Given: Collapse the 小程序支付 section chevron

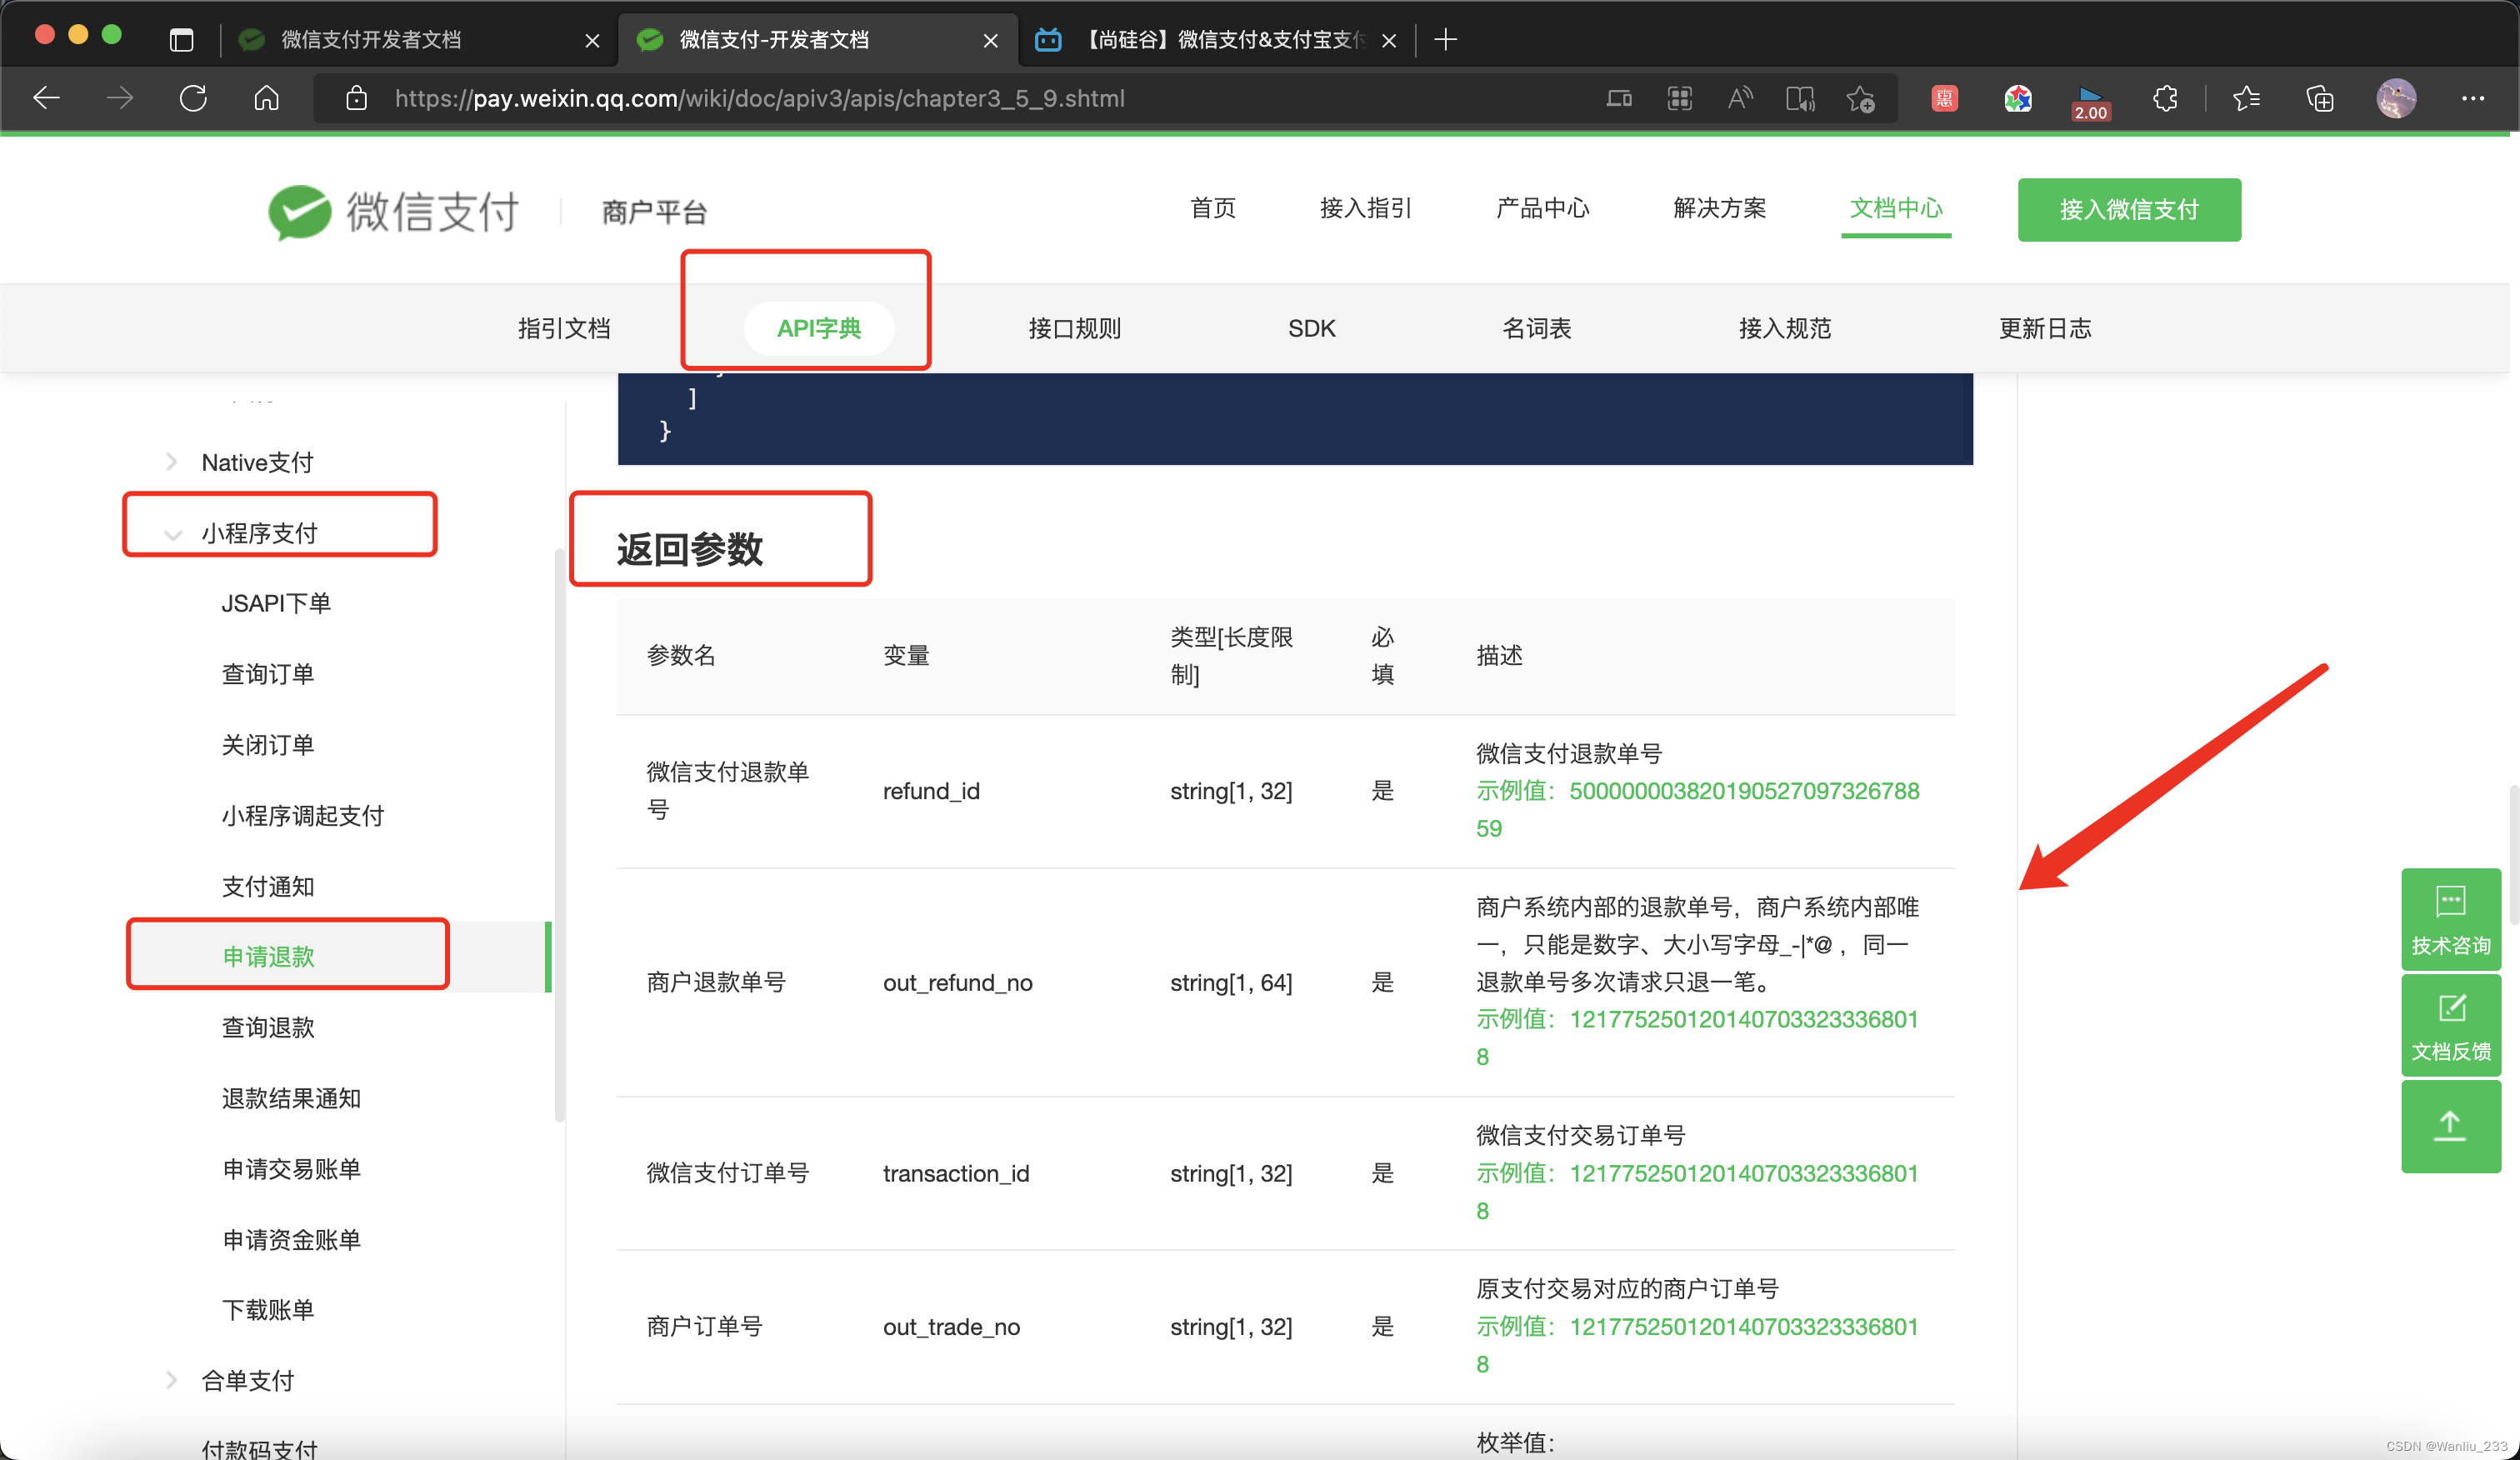Looking at the screenshot, I should point(172,534).
